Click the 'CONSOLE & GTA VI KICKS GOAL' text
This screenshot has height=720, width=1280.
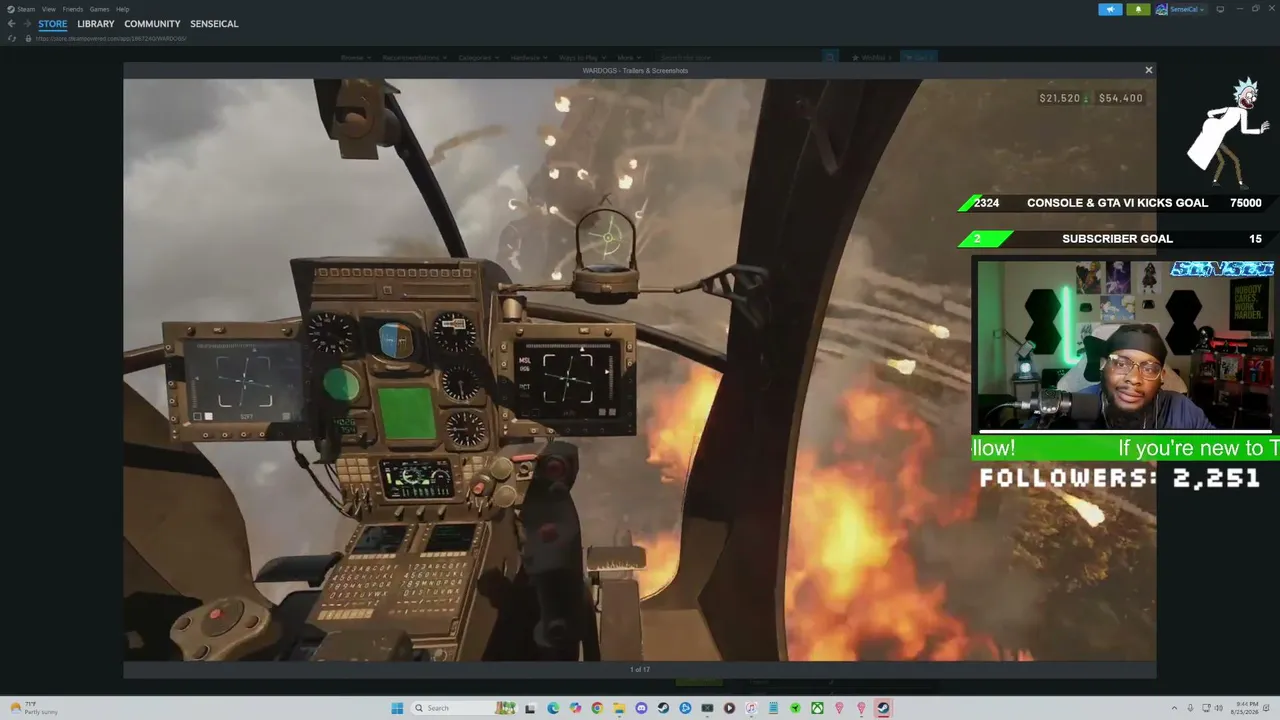1117,203
